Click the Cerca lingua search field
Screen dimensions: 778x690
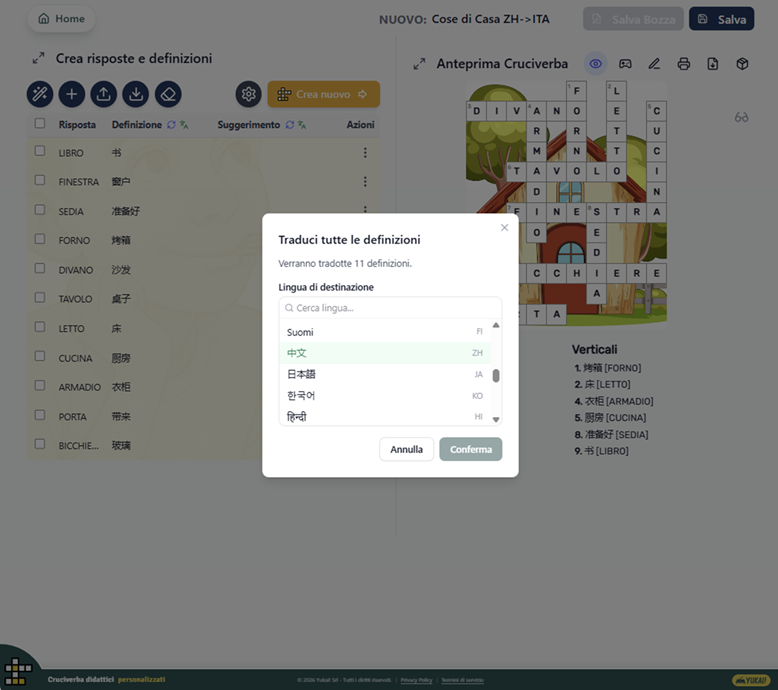(x=390, y=308)
